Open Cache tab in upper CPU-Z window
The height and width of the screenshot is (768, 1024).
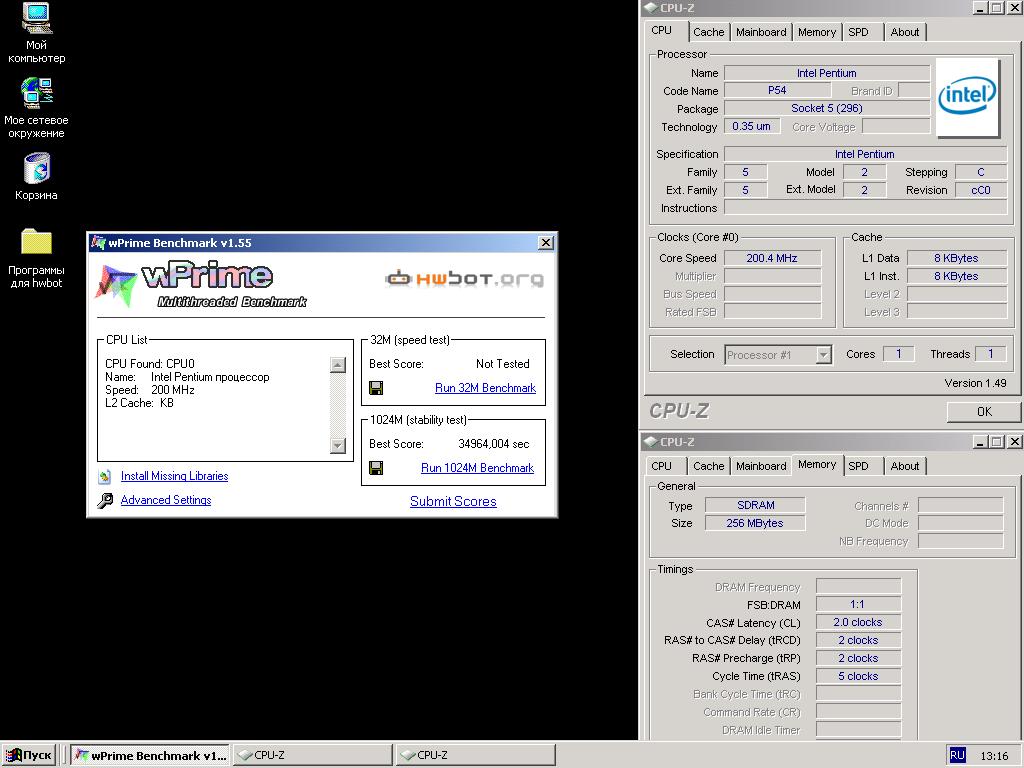tap(709, 32)
